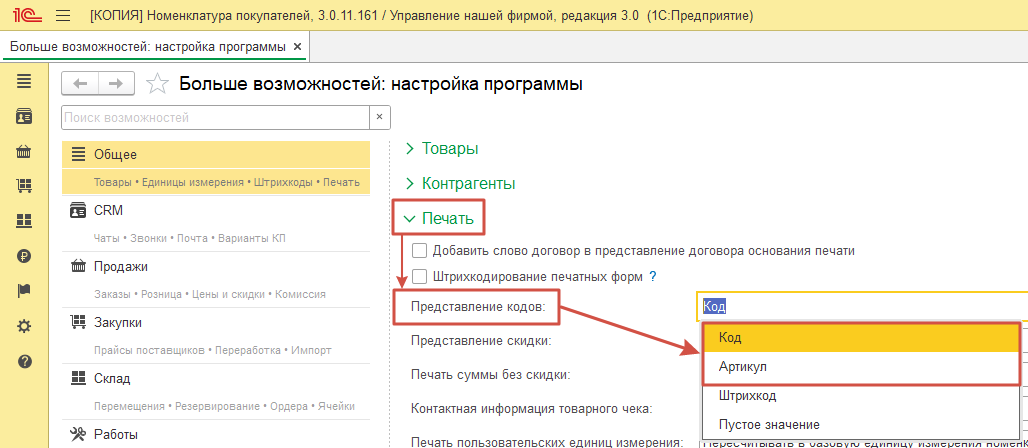Open sections menu icon in left sidebar
The width and height of the screenshot is (1028, 448).
[24, 82]
